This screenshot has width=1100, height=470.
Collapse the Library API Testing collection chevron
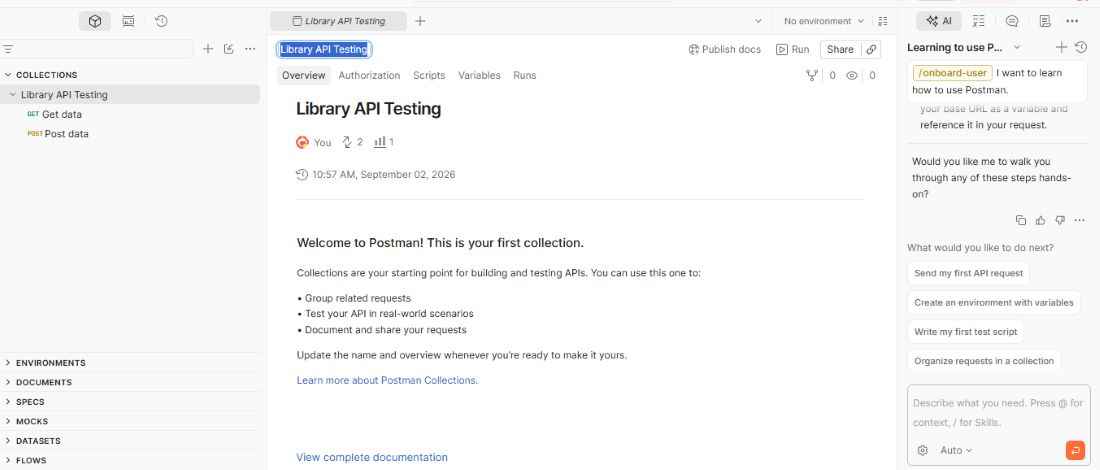pyautogui.click(x=13, y=95)
